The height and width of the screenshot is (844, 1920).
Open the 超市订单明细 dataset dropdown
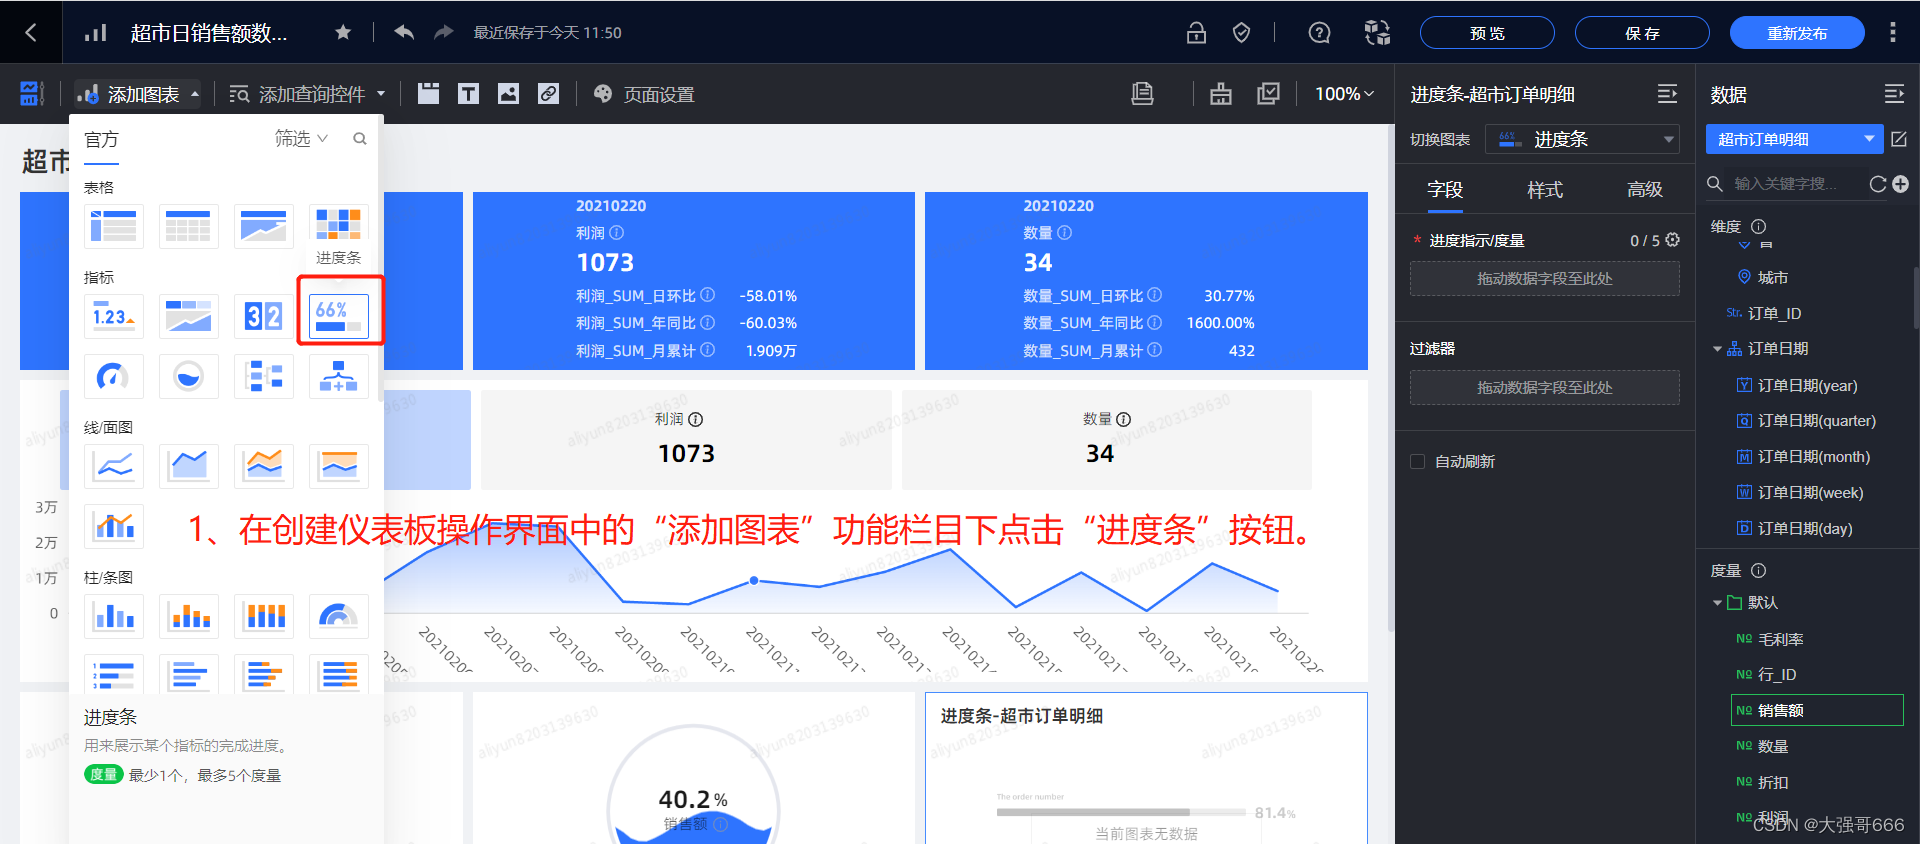click(x=1794, y=139)
